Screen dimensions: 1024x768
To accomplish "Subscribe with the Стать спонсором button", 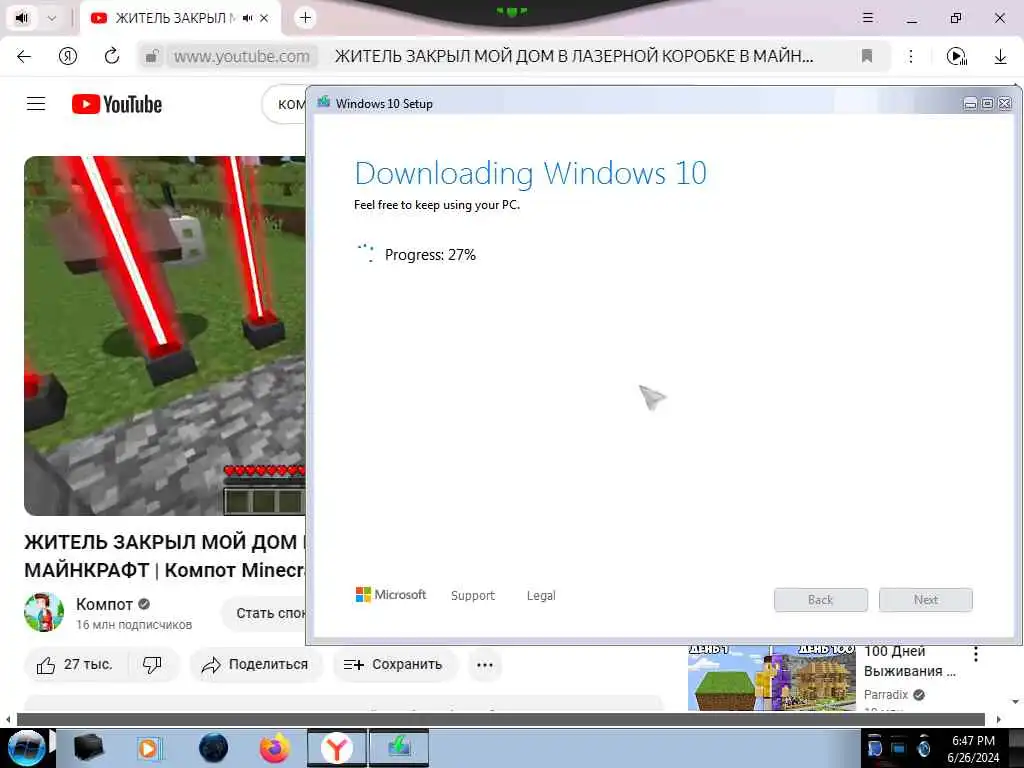I will click(264, 613).
